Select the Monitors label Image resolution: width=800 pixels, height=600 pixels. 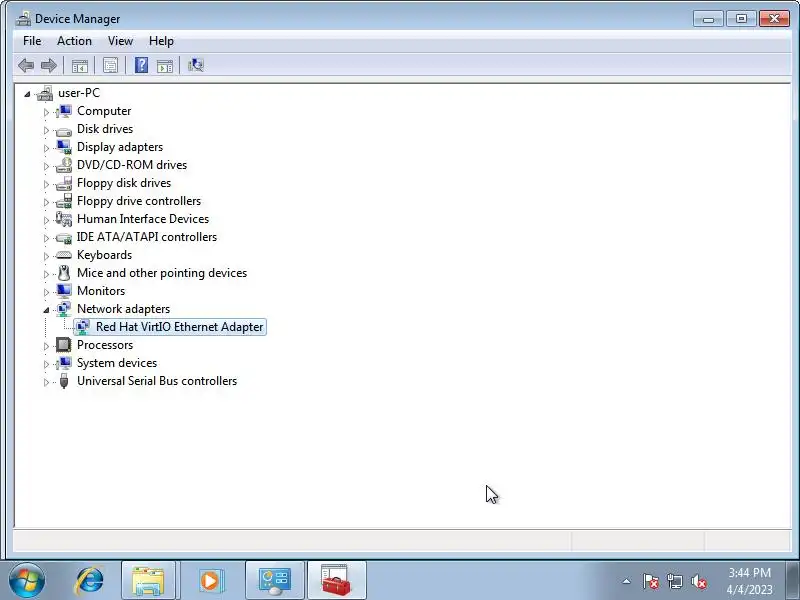click(101, 291)
